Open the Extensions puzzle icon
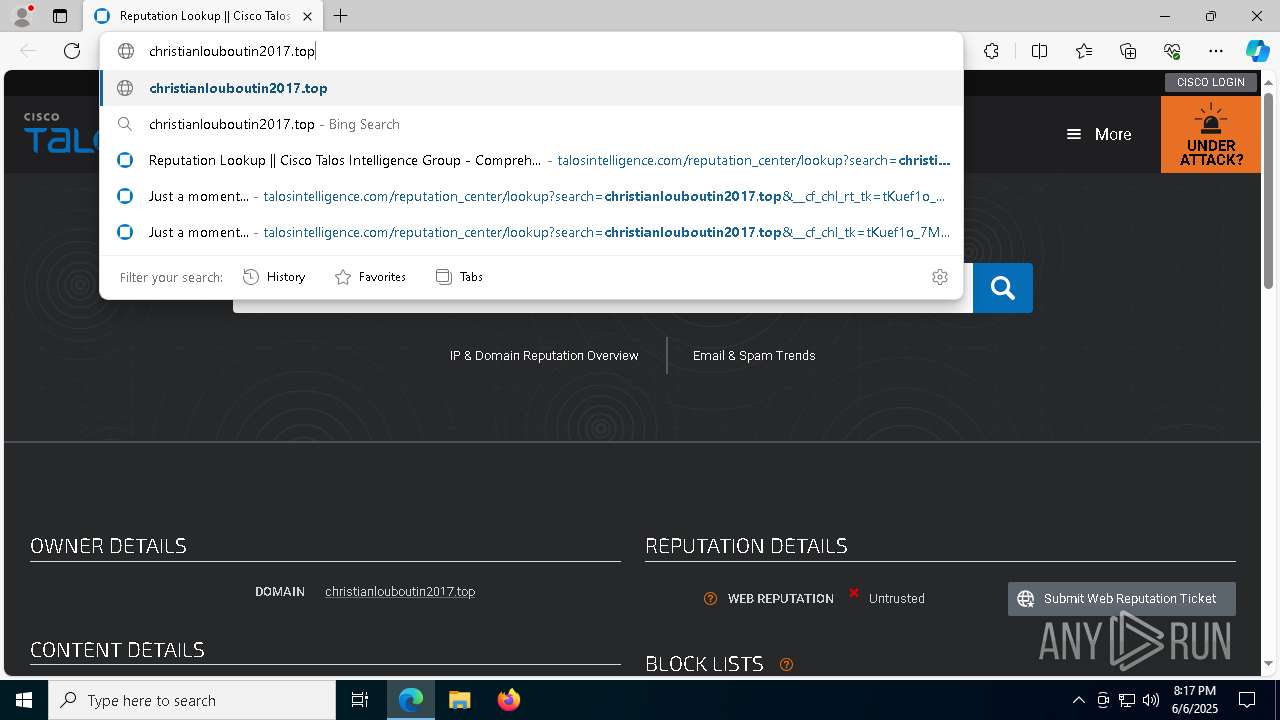 991,51
